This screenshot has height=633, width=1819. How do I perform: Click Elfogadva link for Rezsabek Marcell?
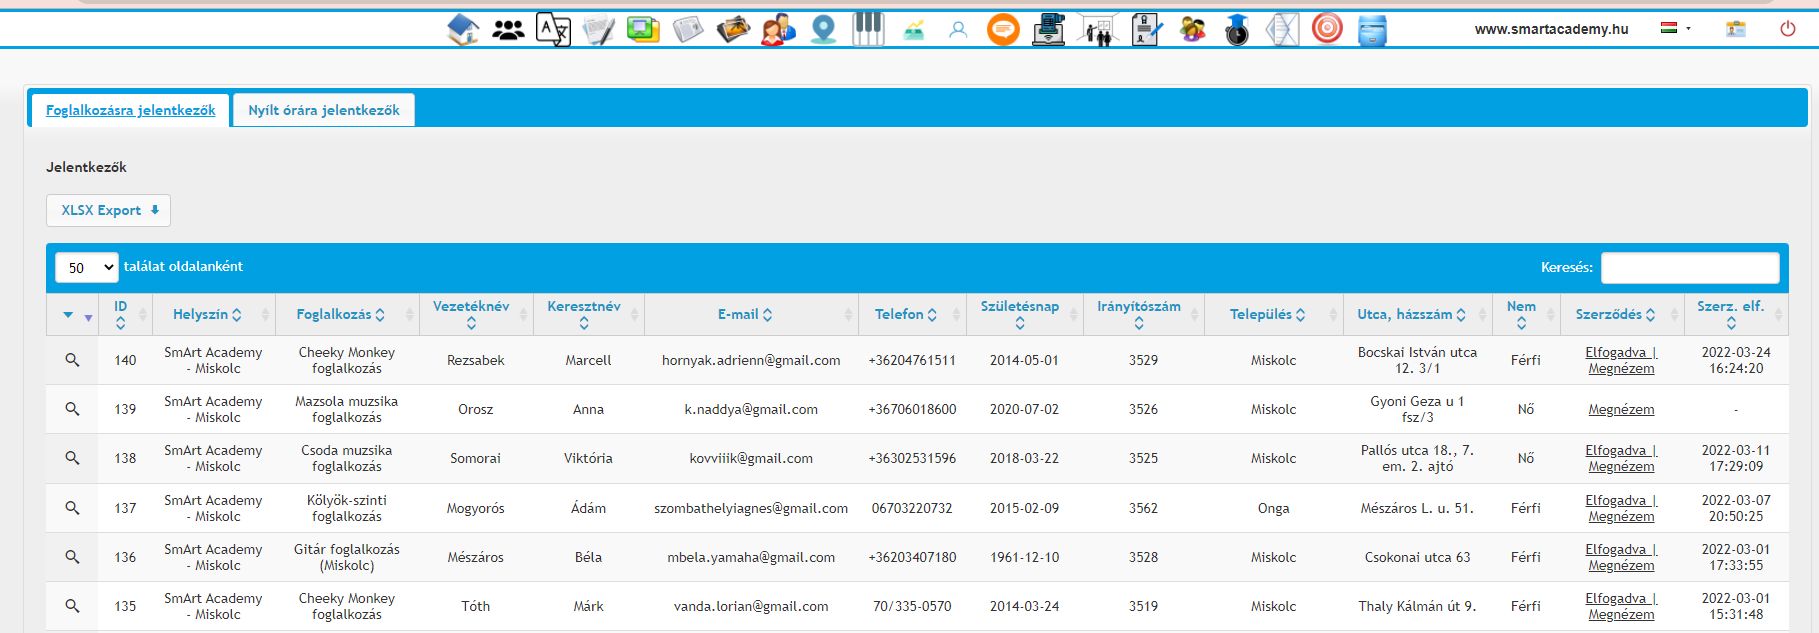[1616, 352]
